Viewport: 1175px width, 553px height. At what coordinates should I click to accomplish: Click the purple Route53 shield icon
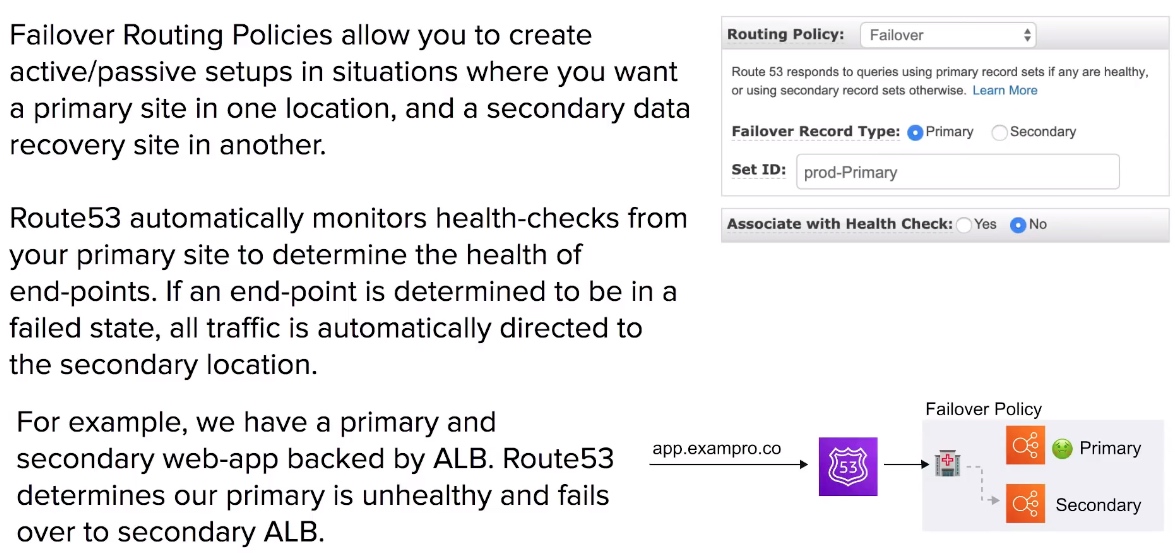pos(848,466)
